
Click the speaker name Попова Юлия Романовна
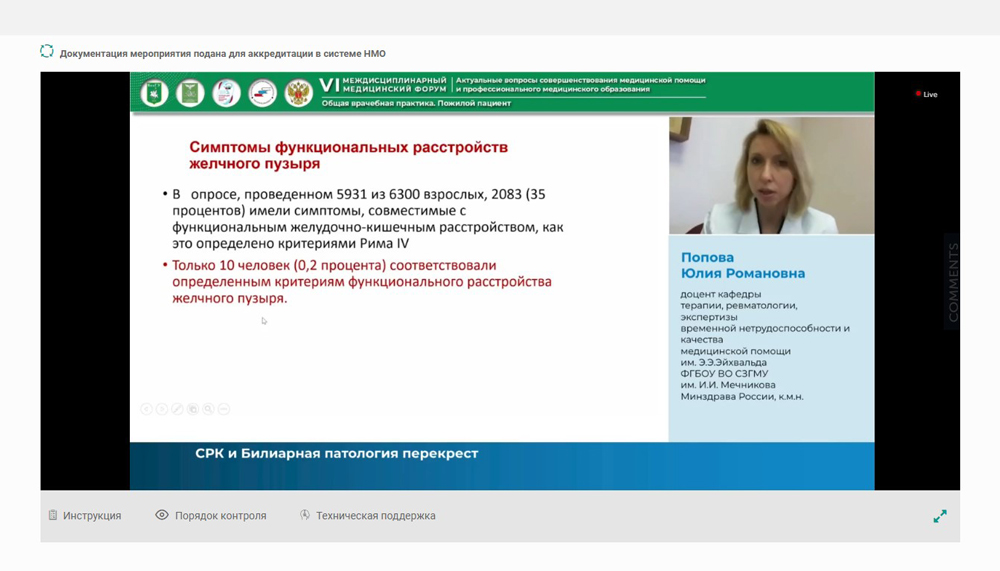click(742, 265)
